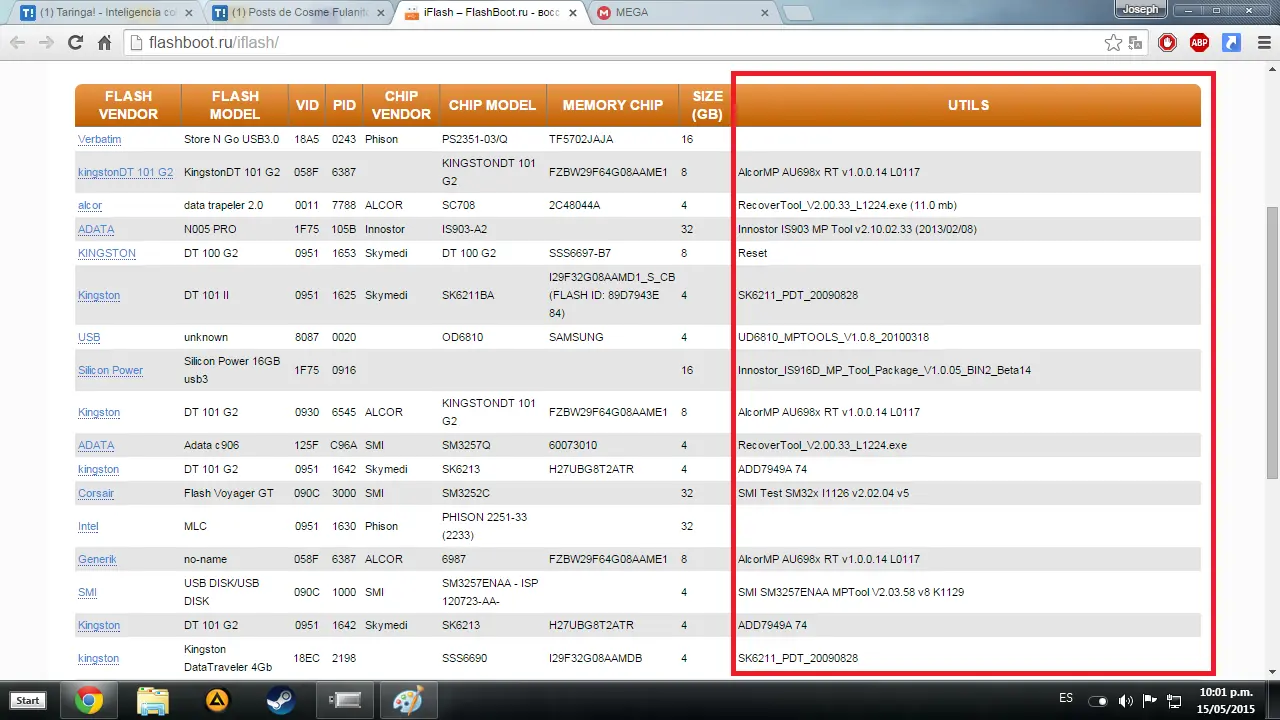This screenshot has height=720, width=1280.
Task: Close the MEGA tab
Action: coord(765,13)
